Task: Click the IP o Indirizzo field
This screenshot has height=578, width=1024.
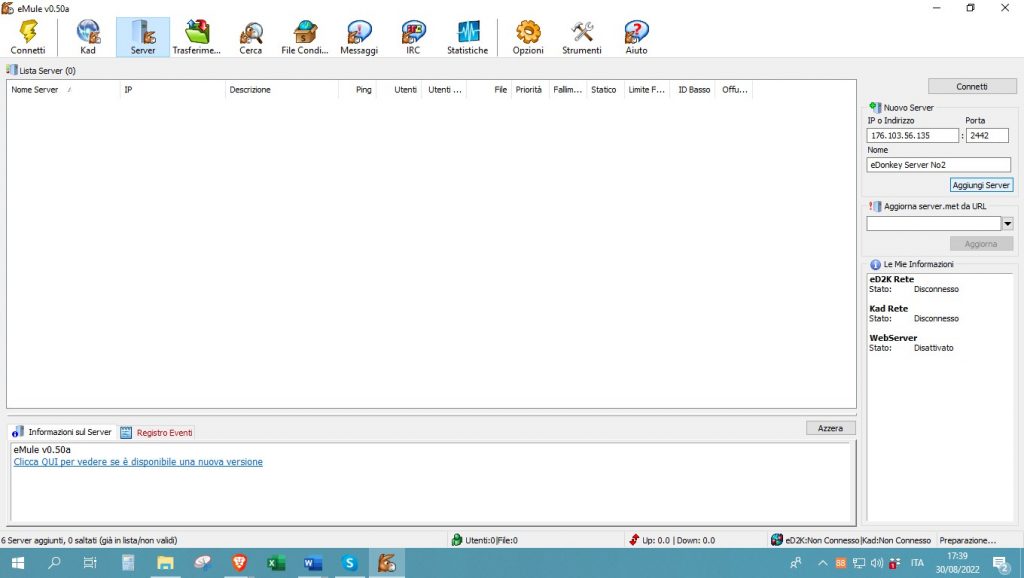Action: 912,136
